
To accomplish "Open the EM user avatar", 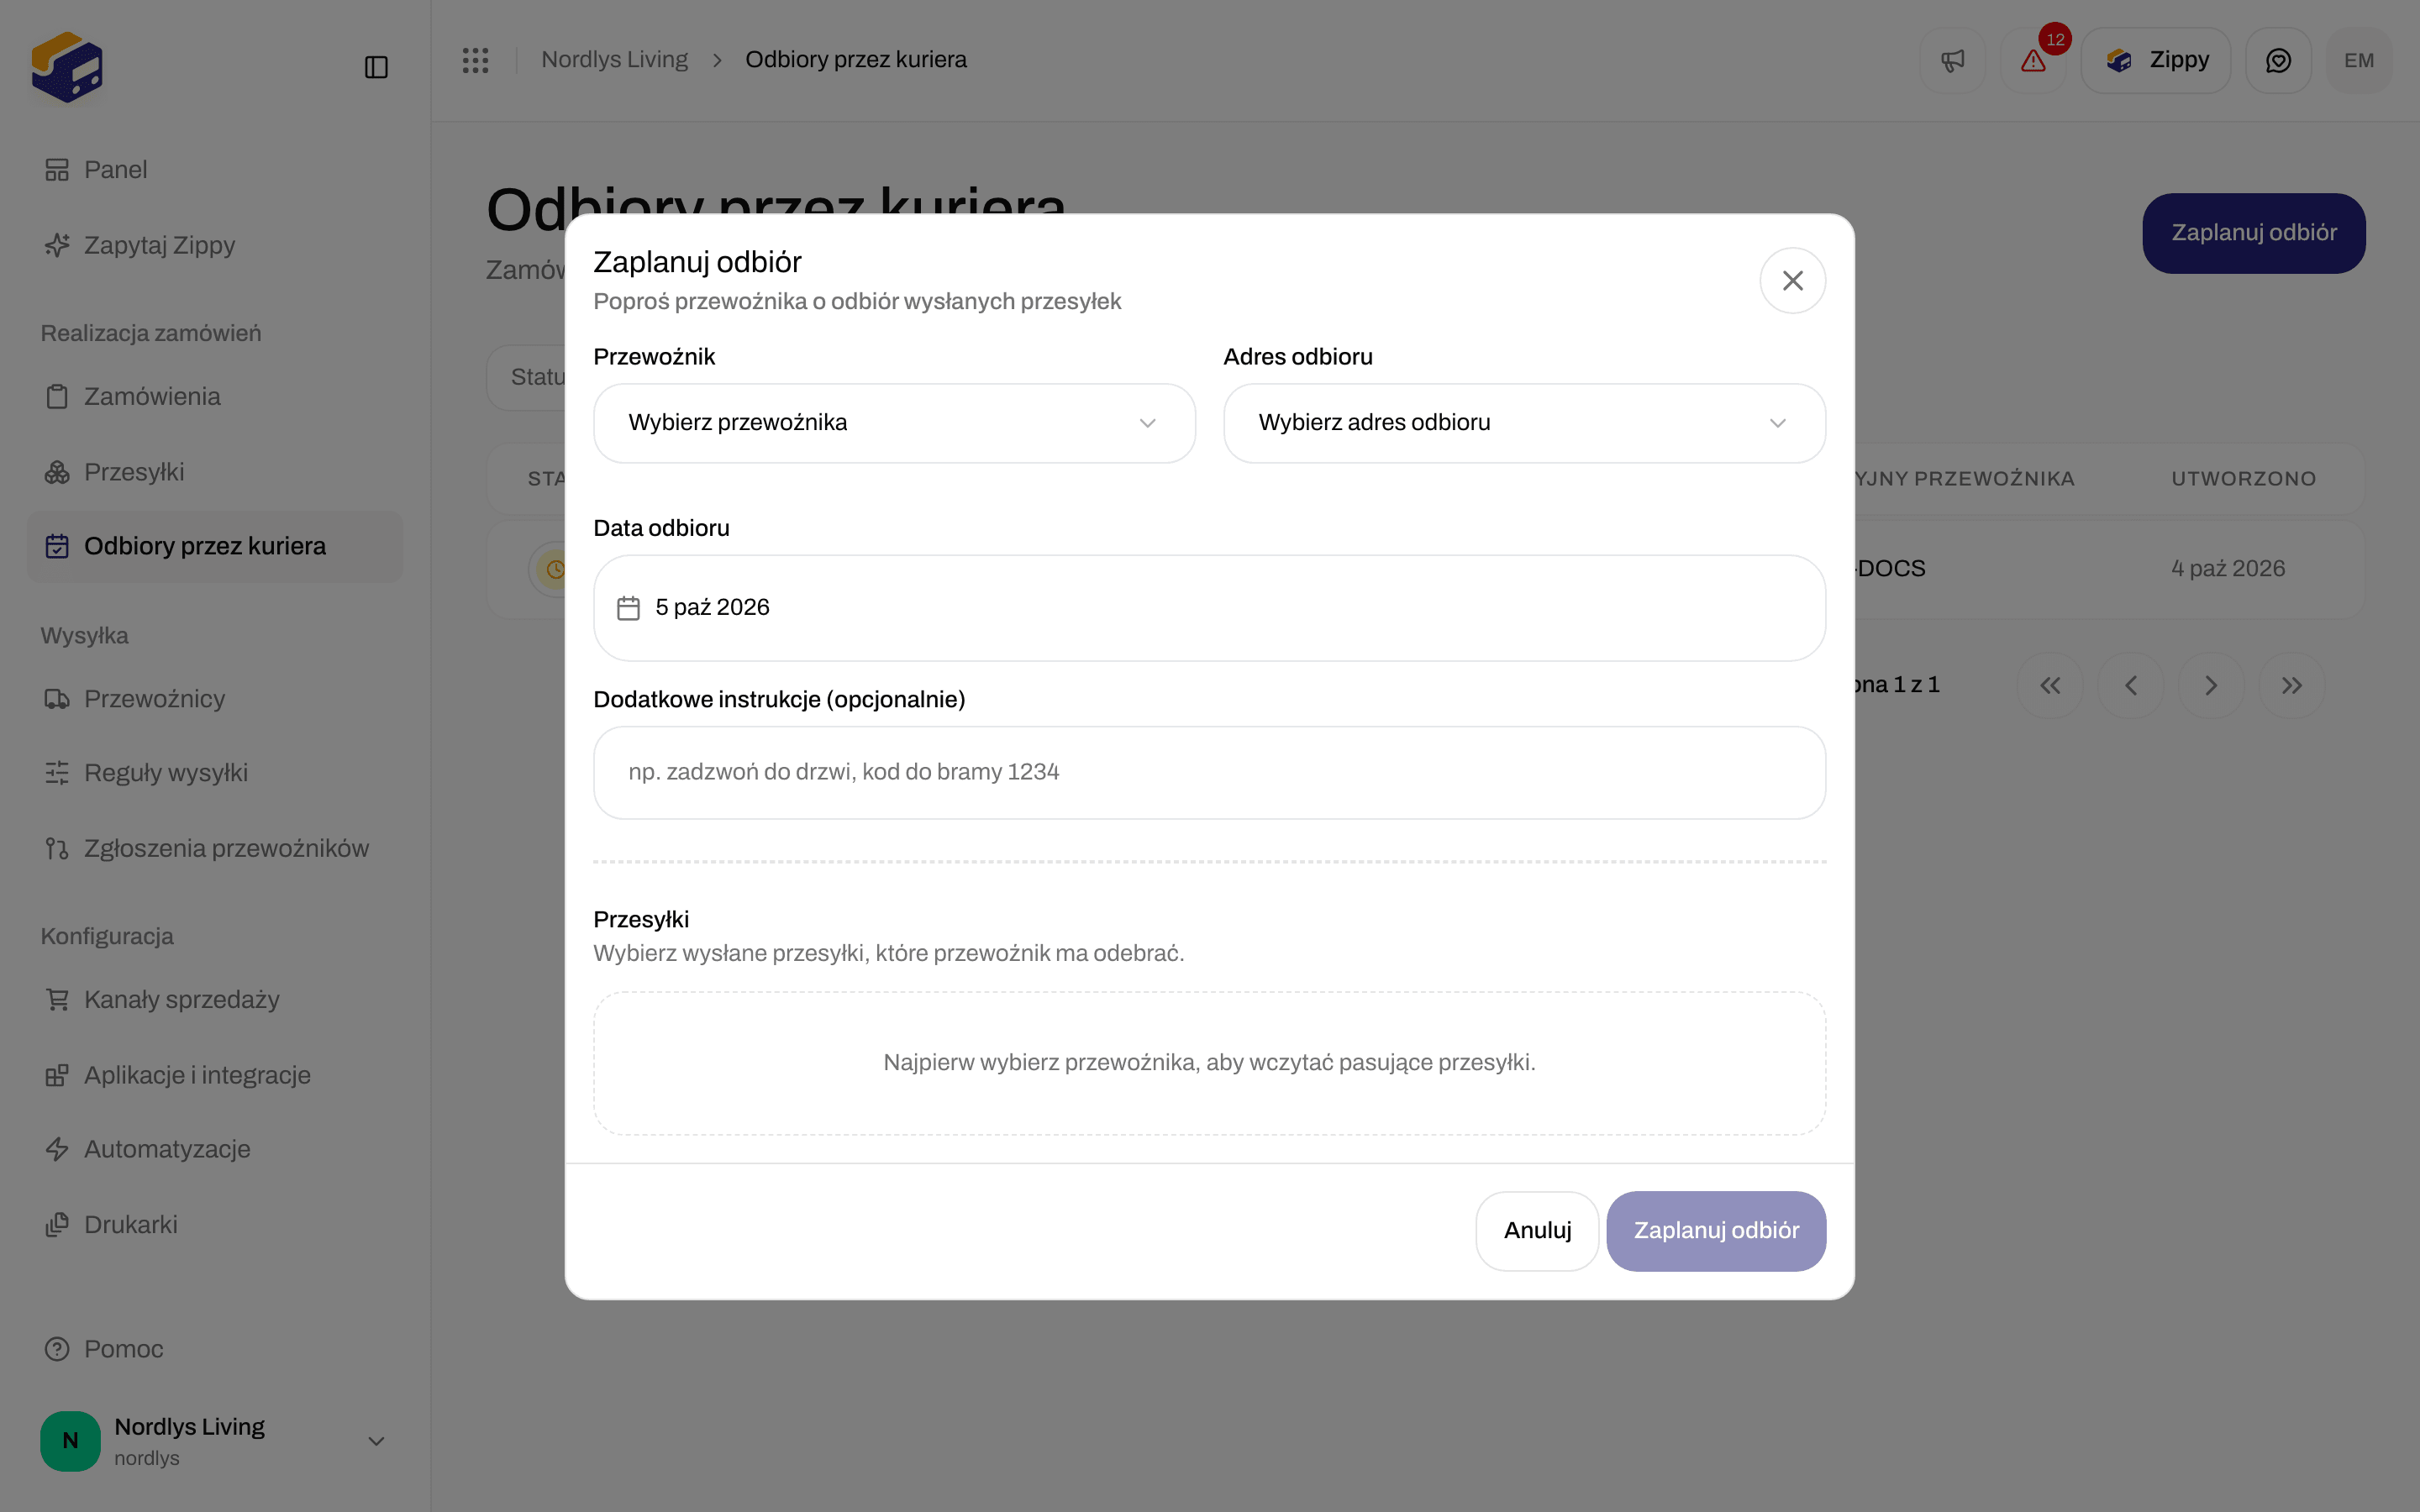I will pos(2359,61).
